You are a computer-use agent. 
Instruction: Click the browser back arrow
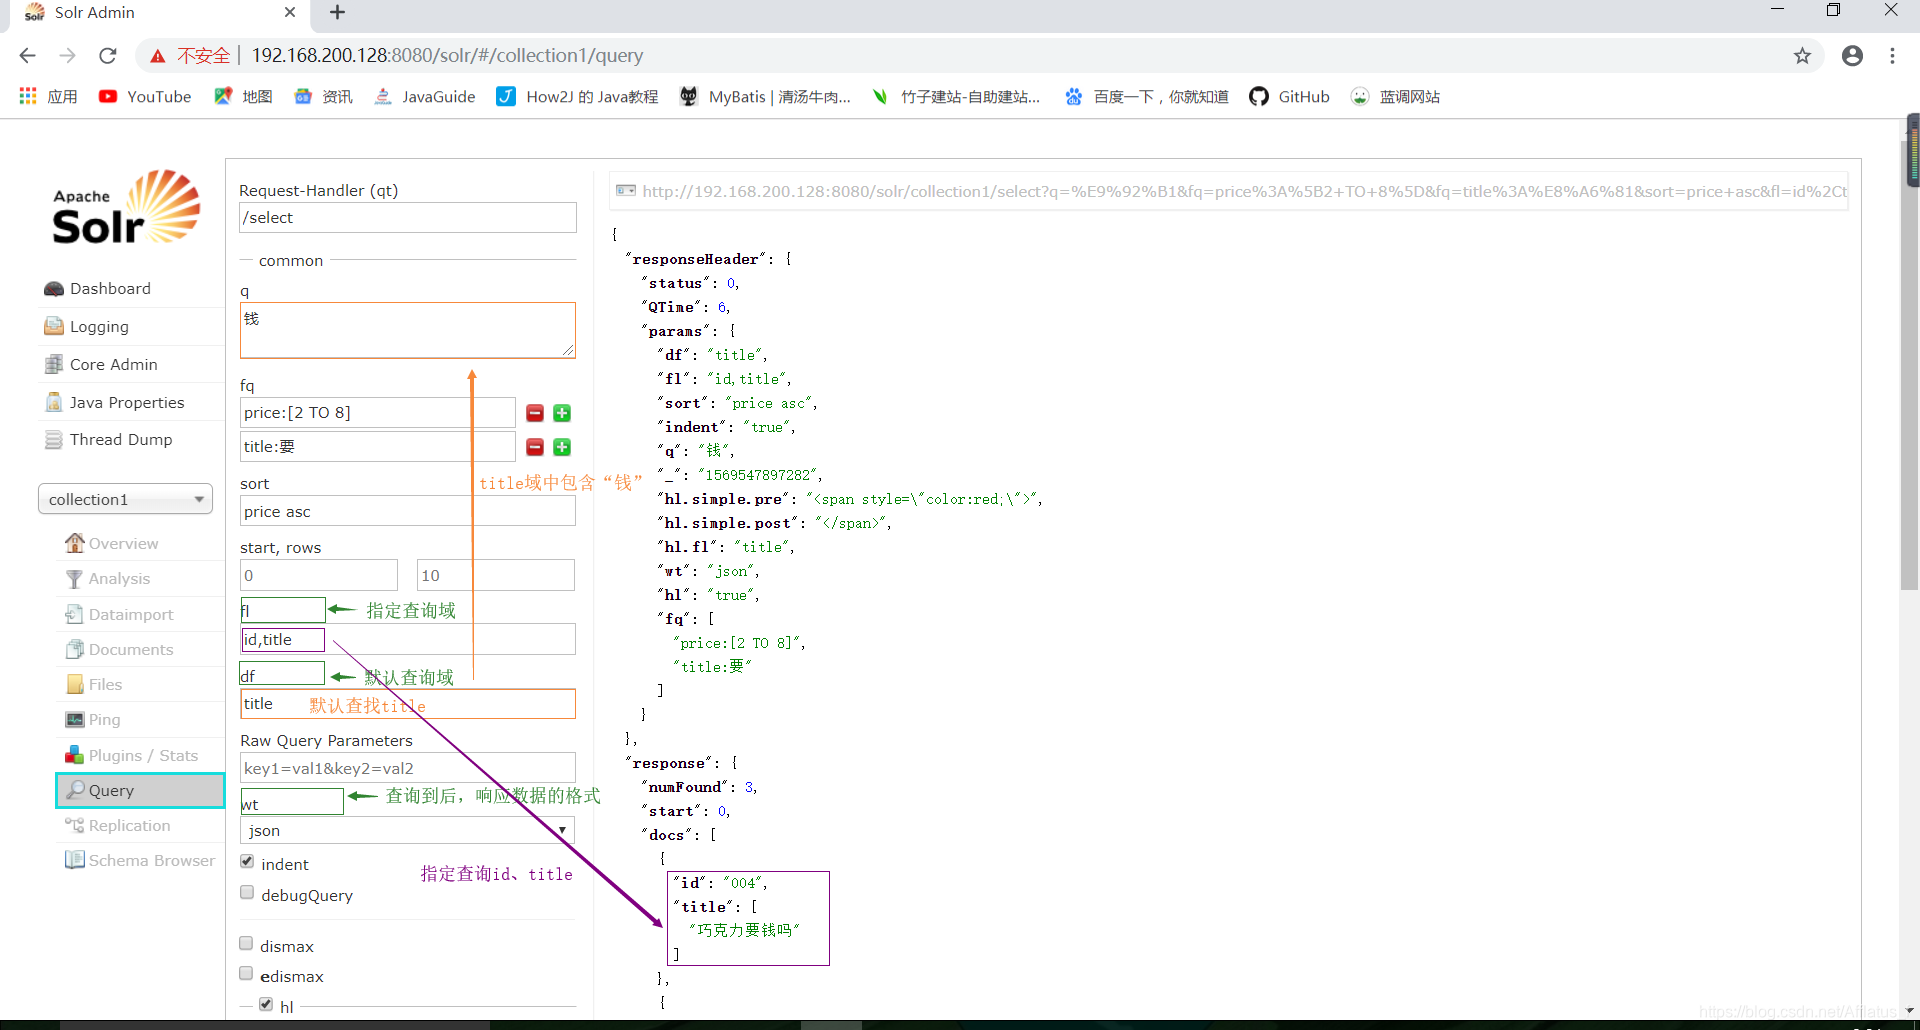pyautogui.click(x=27, y=56)
